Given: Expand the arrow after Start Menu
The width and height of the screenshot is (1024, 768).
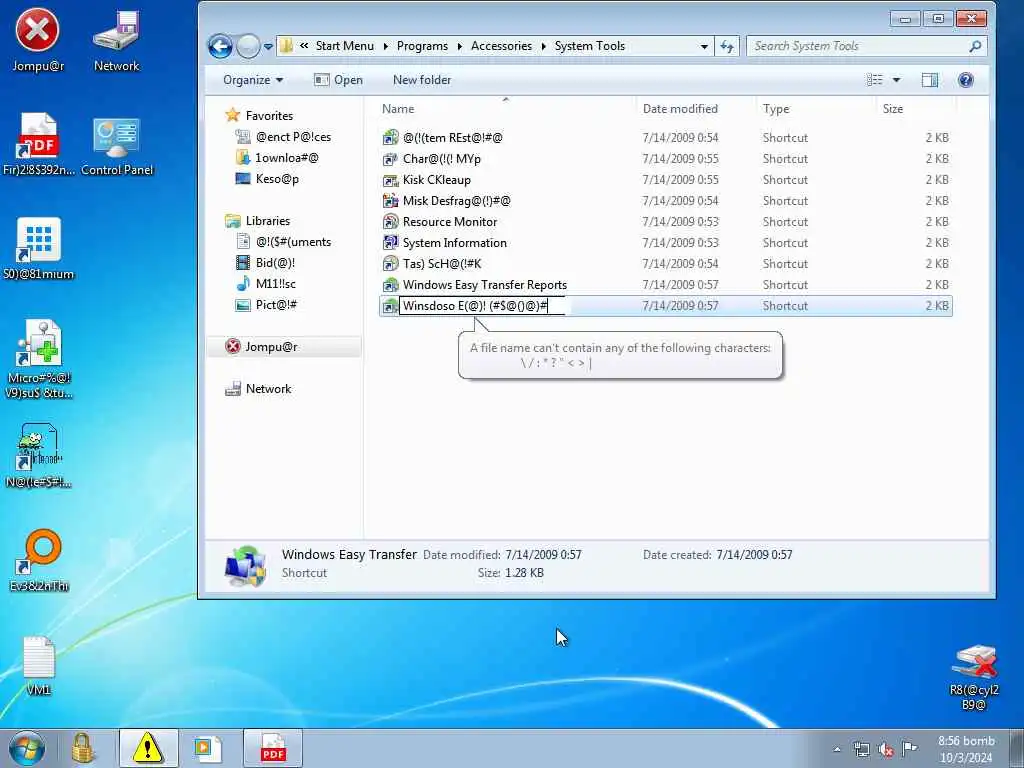Looking at the screenshot, I should (x=385, y=46).
